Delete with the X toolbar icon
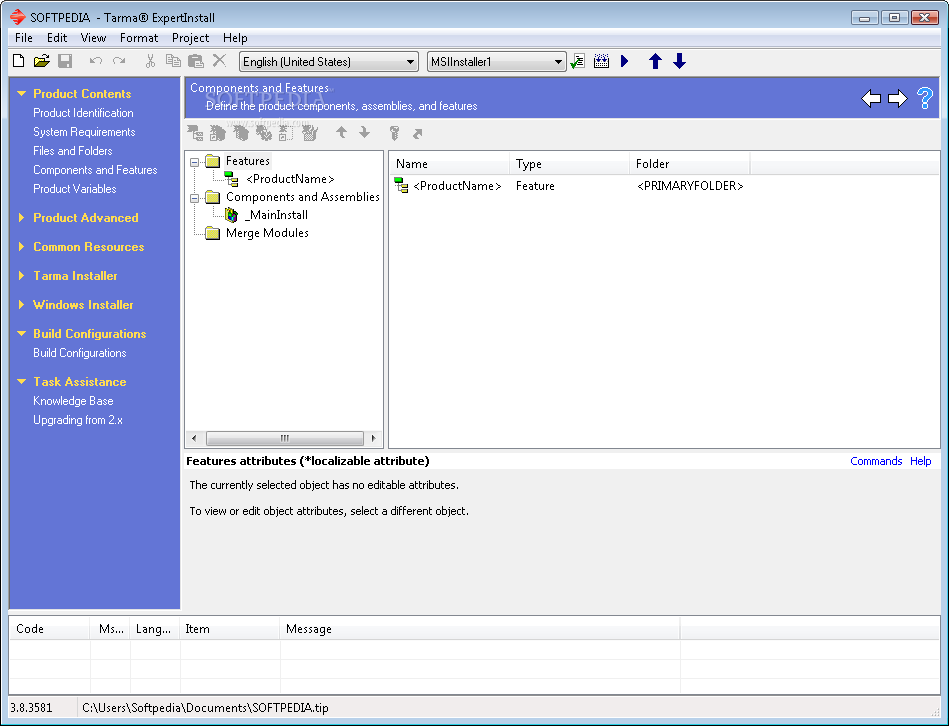 (219, 60)
